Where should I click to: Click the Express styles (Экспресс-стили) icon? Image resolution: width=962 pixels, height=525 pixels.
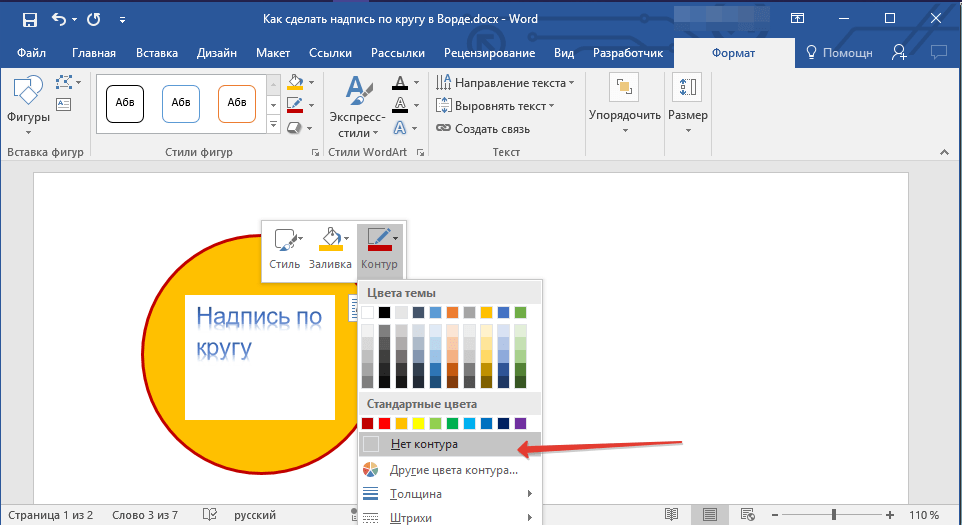click(356, 104)
